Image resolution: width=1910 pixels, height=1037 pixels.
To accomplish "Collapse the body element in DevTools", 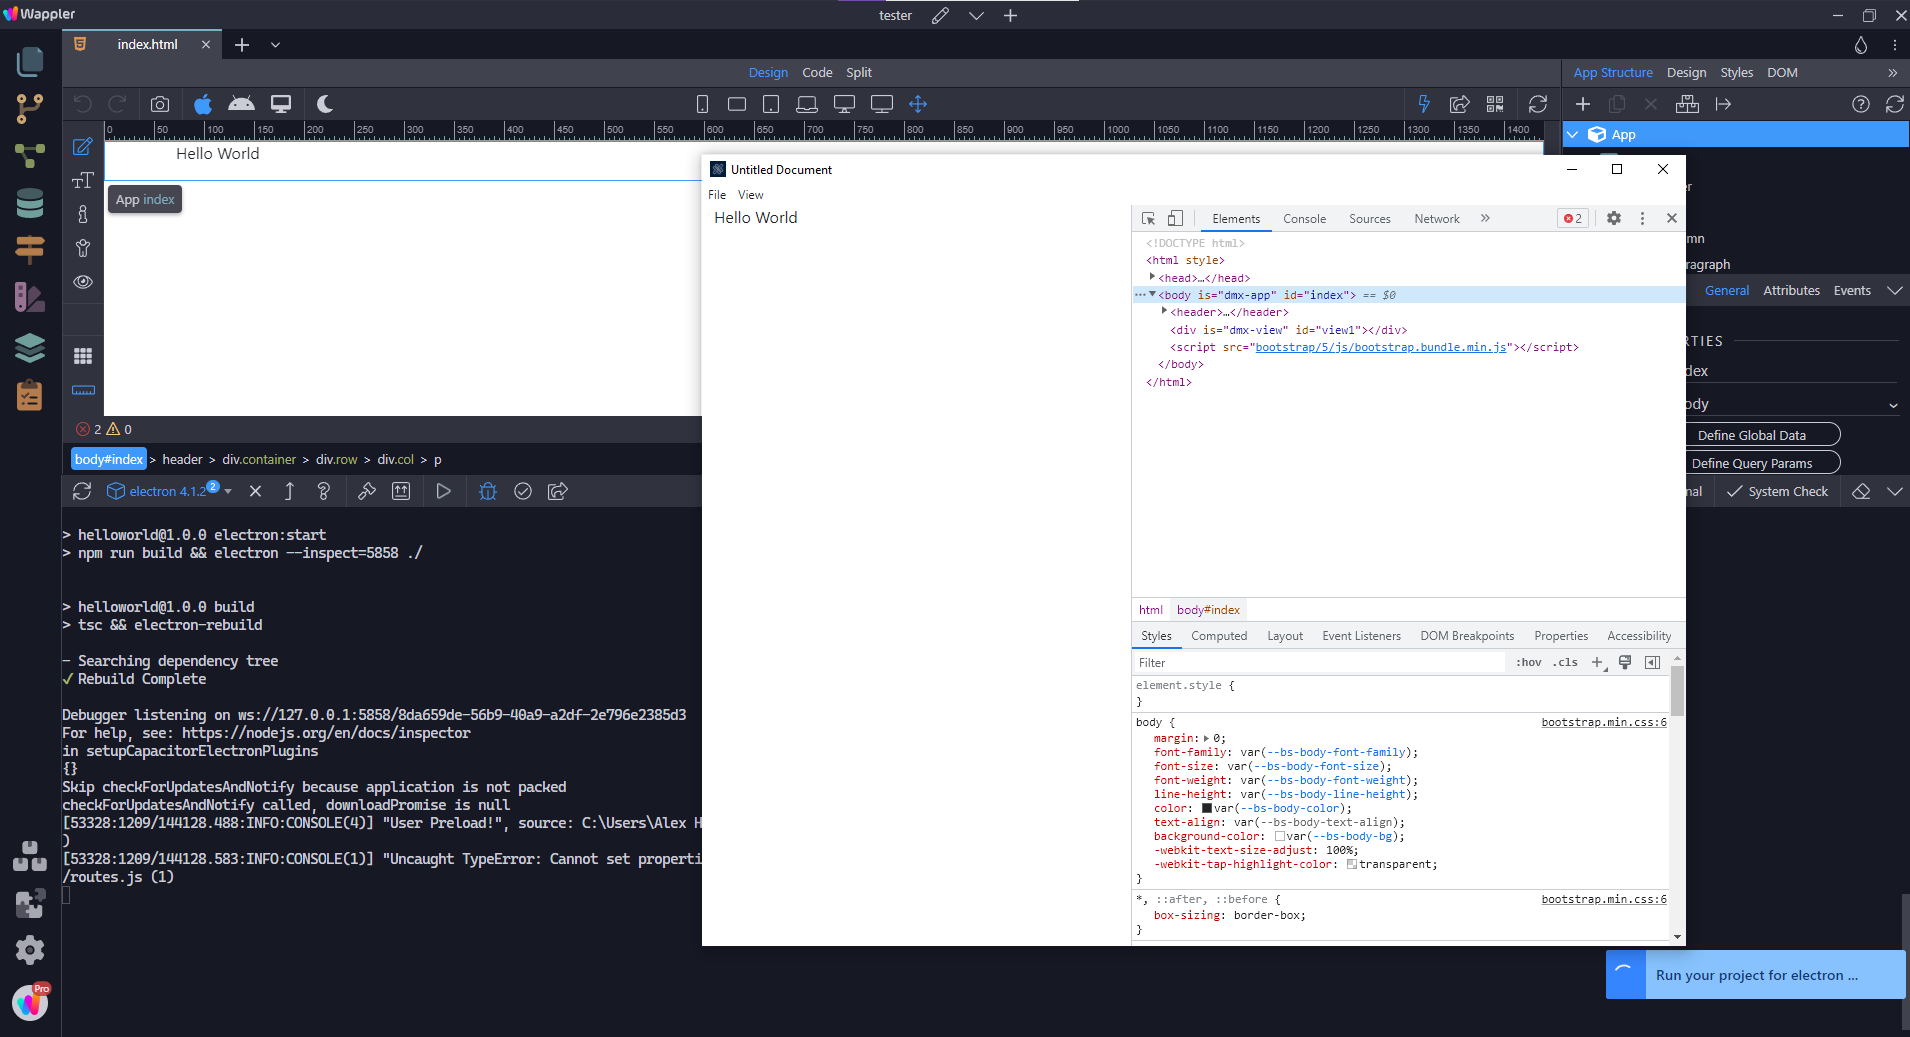I will point(1152,294).
